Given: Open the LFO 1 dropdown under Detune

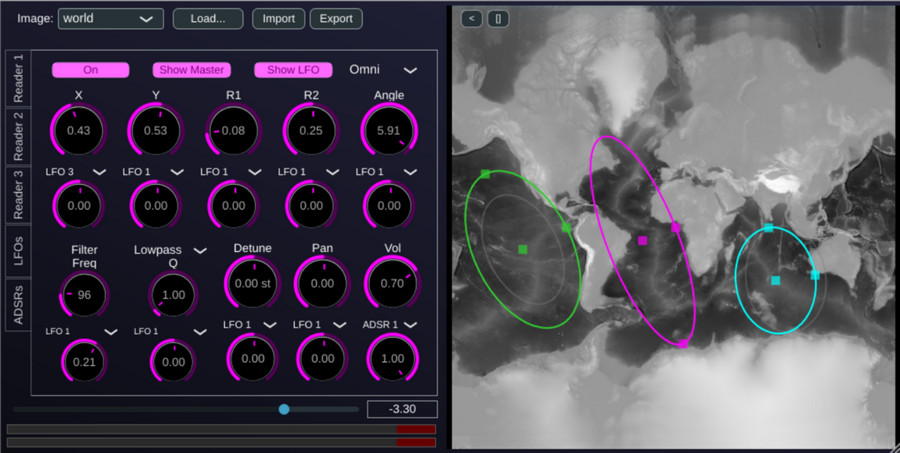Looking at the screenshot, I should click(250, 325).
